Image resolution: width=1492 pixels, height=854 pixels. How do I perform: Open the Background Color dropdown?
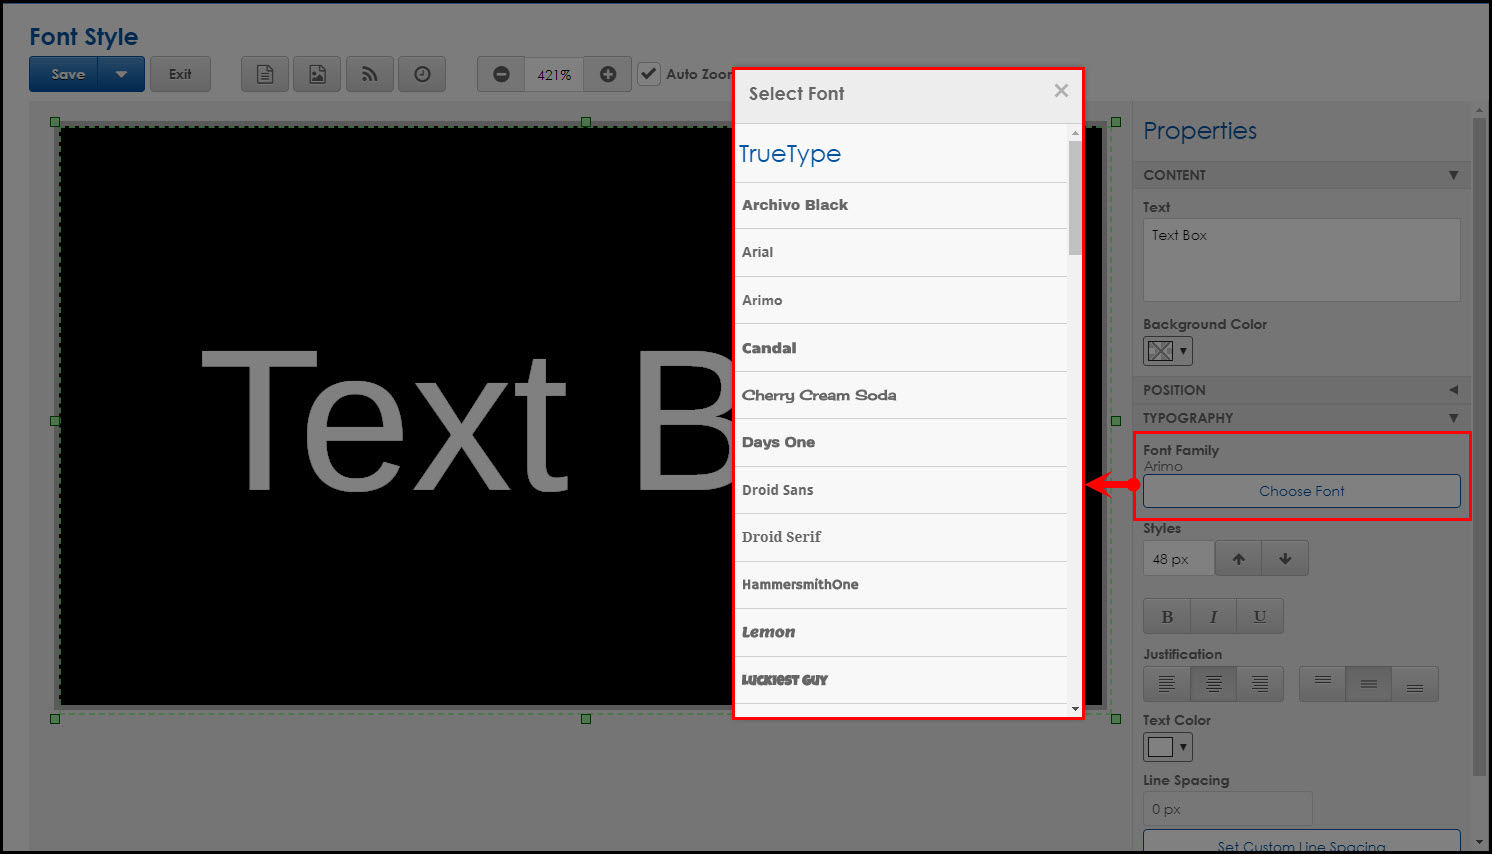[x=1181, y=351]
